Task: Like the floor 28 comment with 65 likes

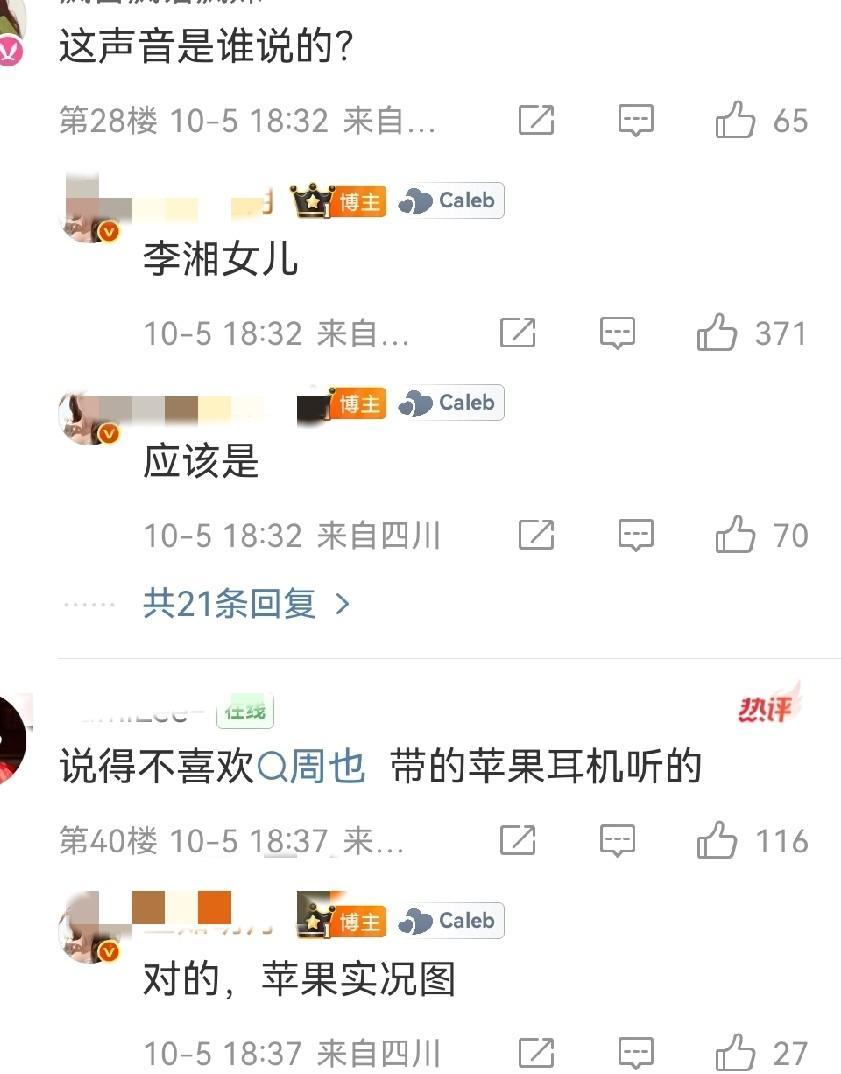Action: point(735,120)
